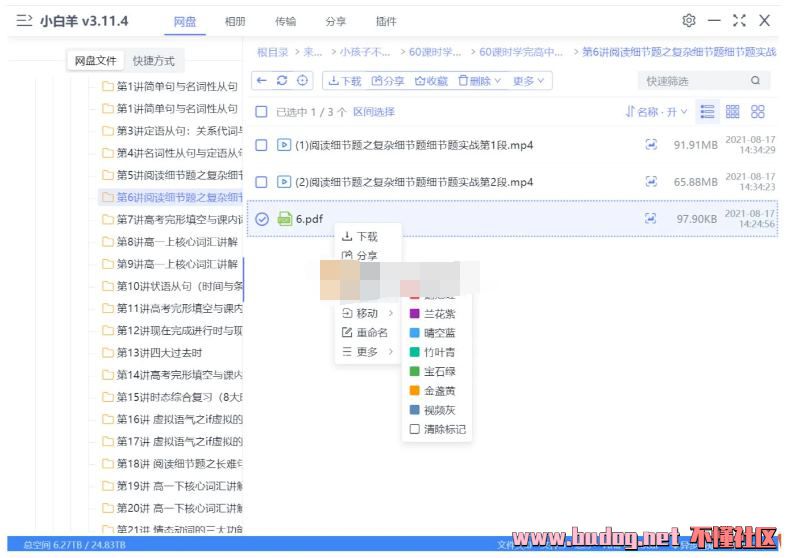Image resolution: width=786 pixels, height=558 pixels.
Task: Click the search magnifier icon
Action: (755, 81)
